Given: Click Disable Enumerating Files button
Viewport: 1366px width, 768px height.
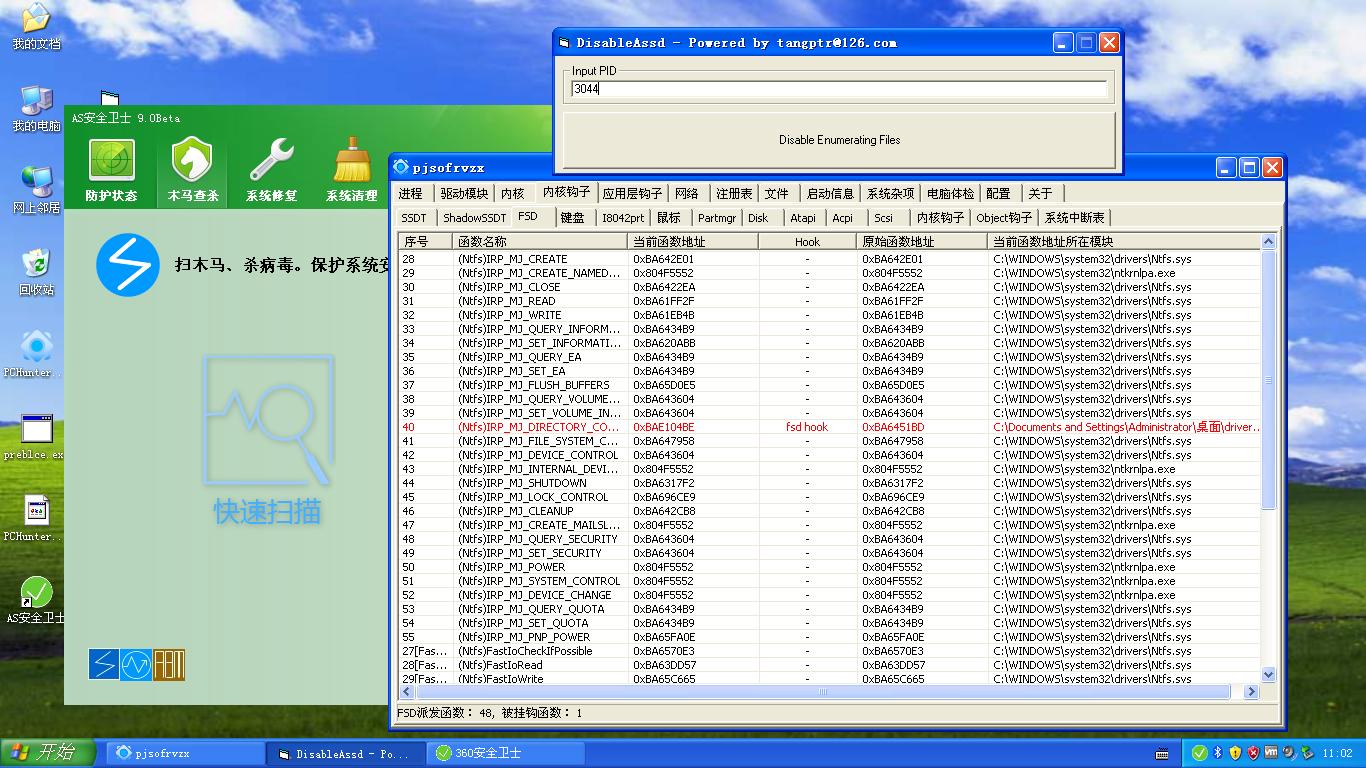Looking at the screenshot, I should tap(840, 140).
